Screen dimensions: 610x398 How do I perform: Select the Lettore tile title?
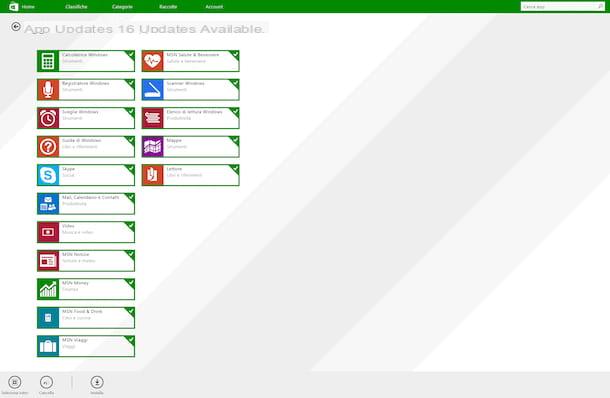(174, 169)
